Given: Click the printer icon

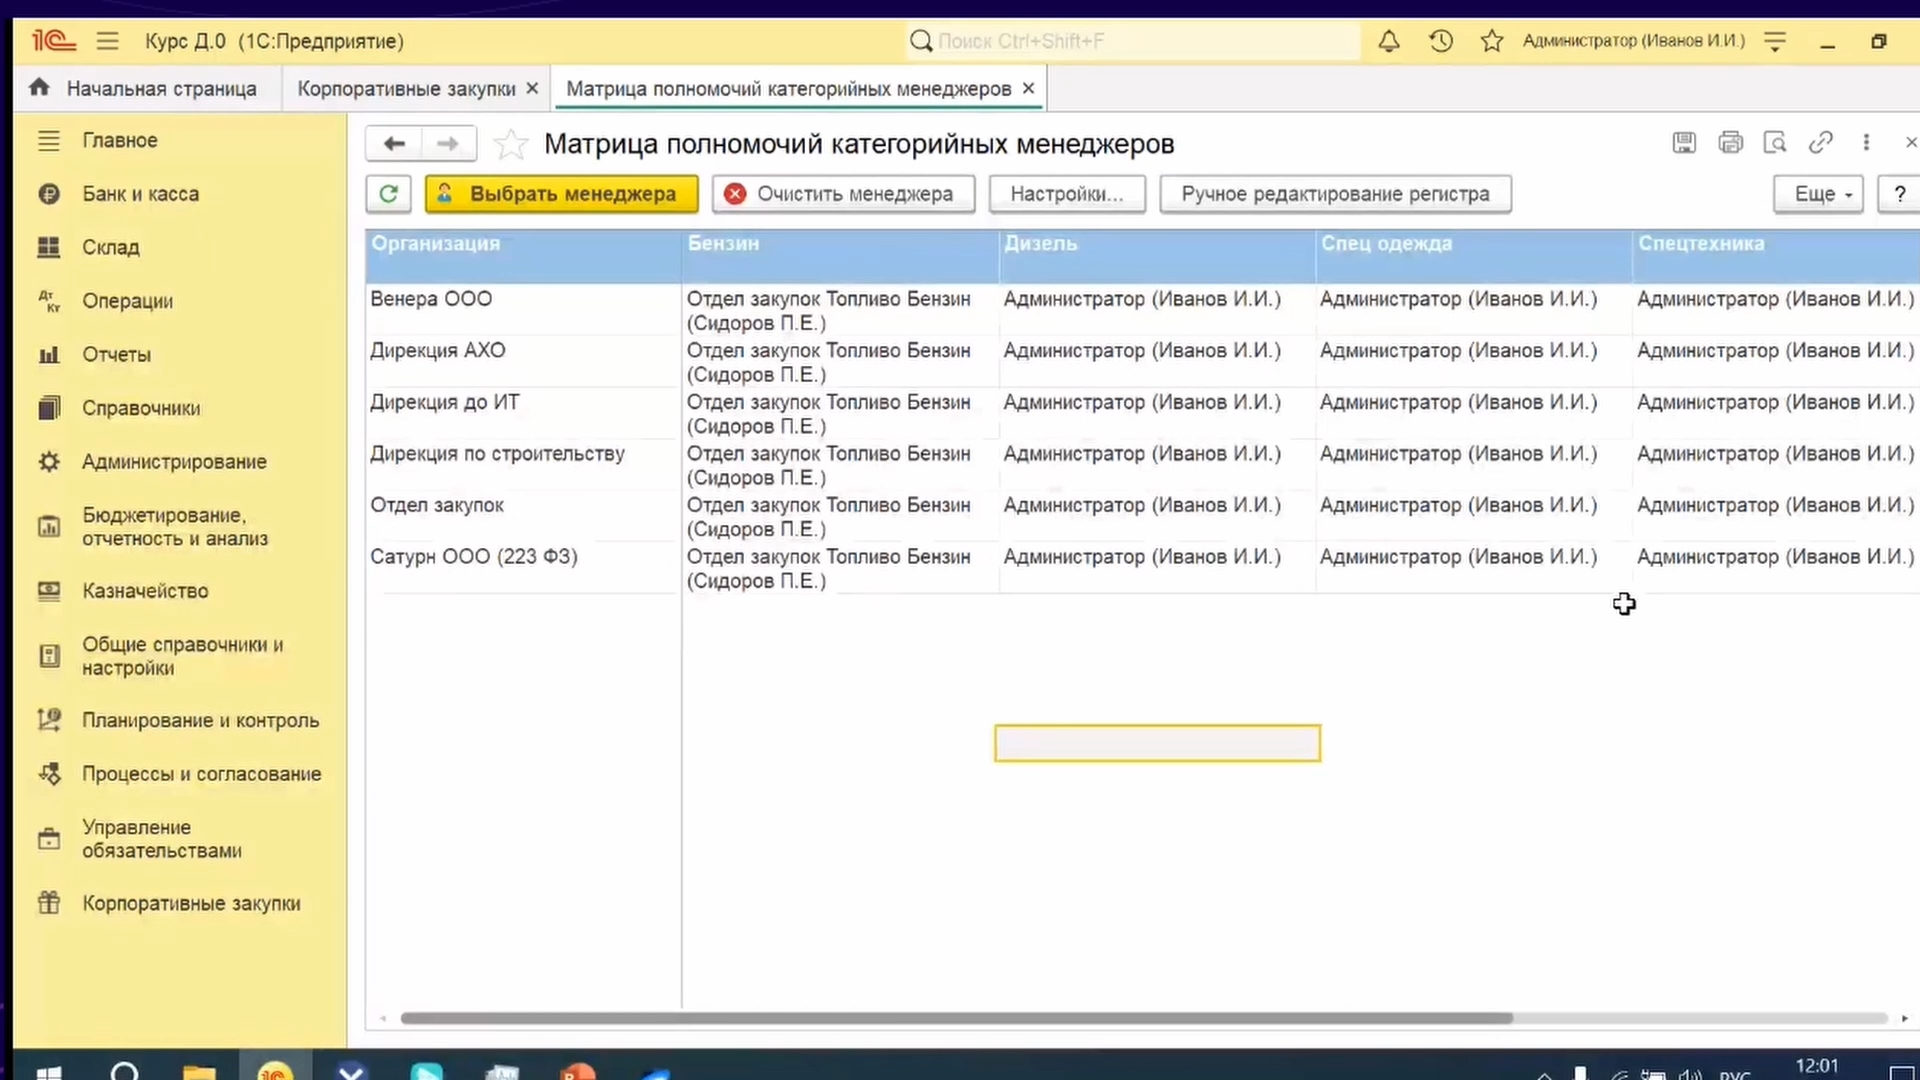Looking at the screenshot, I should [x=1730, y=143].
